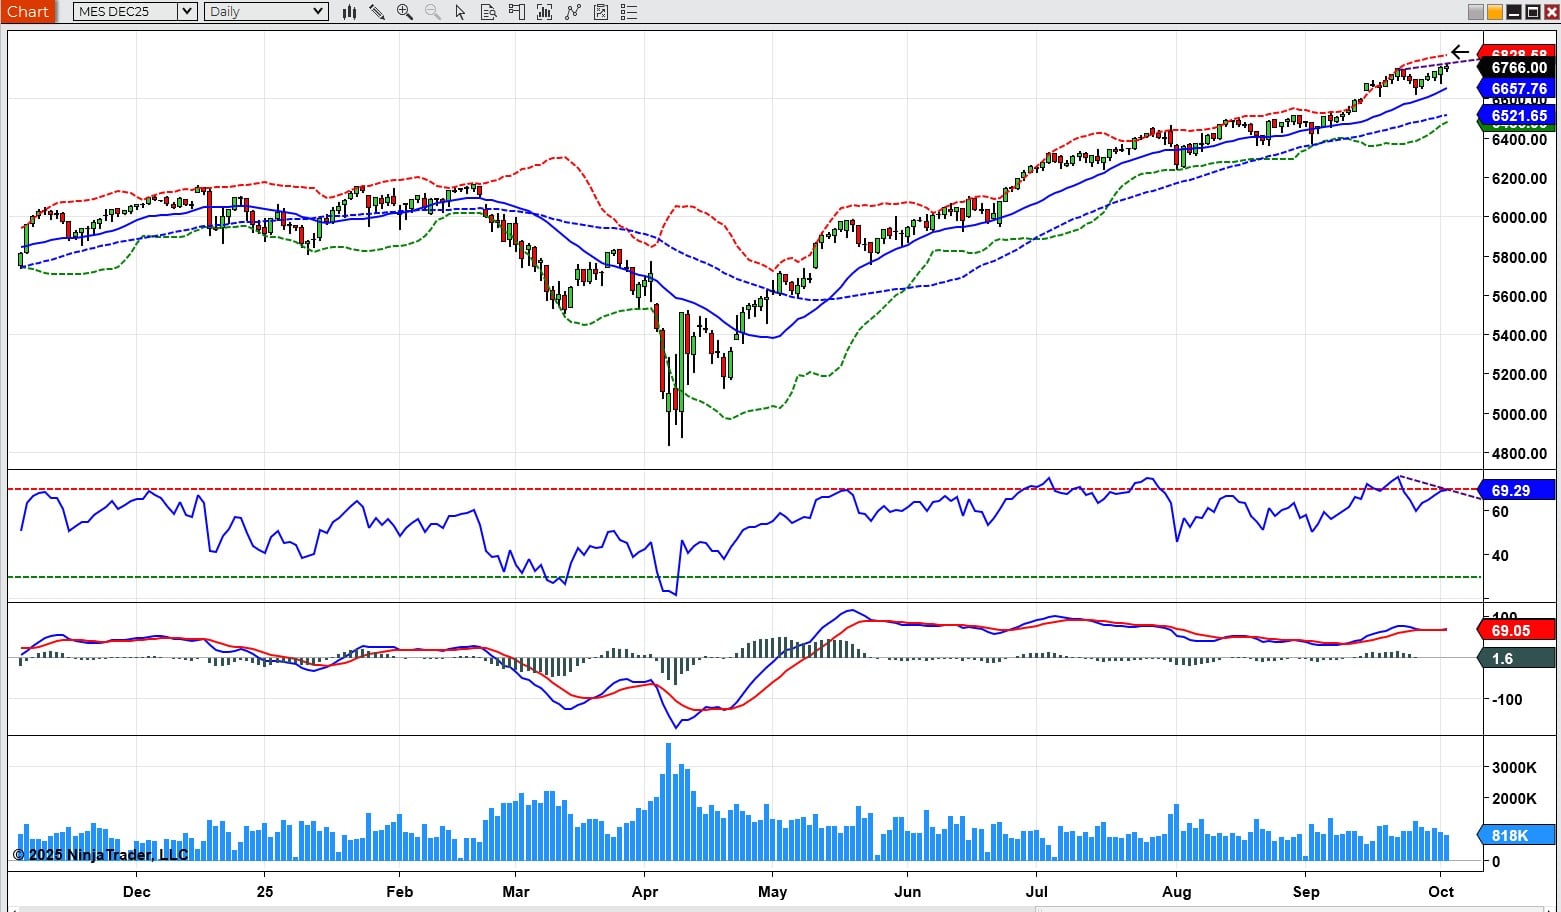The height and width of the screenshot is (912, 1561).
Task: Open the Chart Properties list icon
Action: (629, 12)
